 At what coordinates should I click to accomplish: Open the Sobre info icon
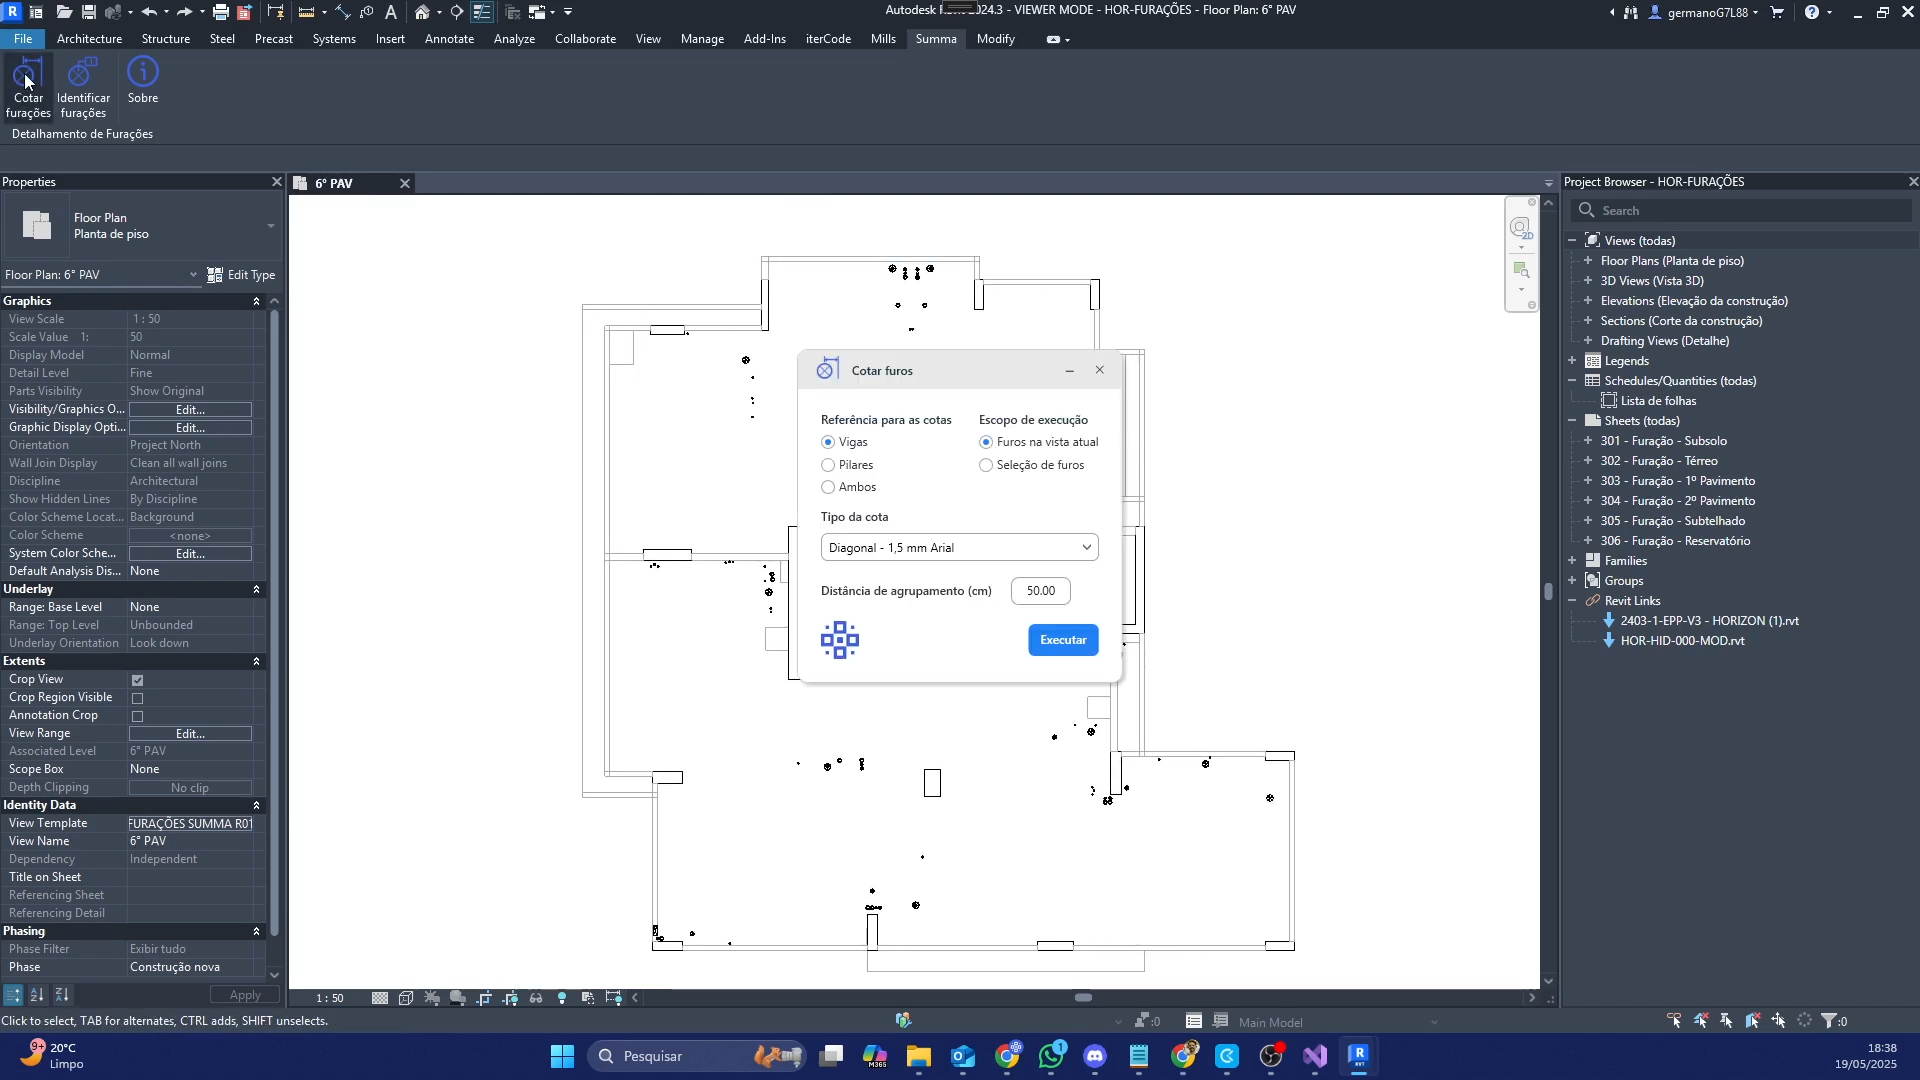point(143,73)
